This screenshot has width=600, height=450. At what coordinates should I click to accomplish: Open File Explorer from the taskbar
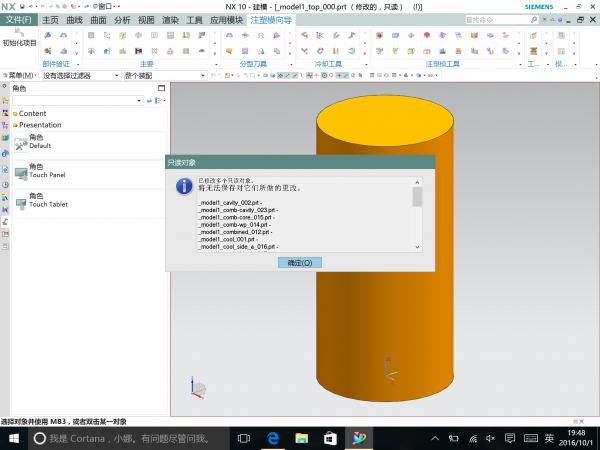[302, 438]
